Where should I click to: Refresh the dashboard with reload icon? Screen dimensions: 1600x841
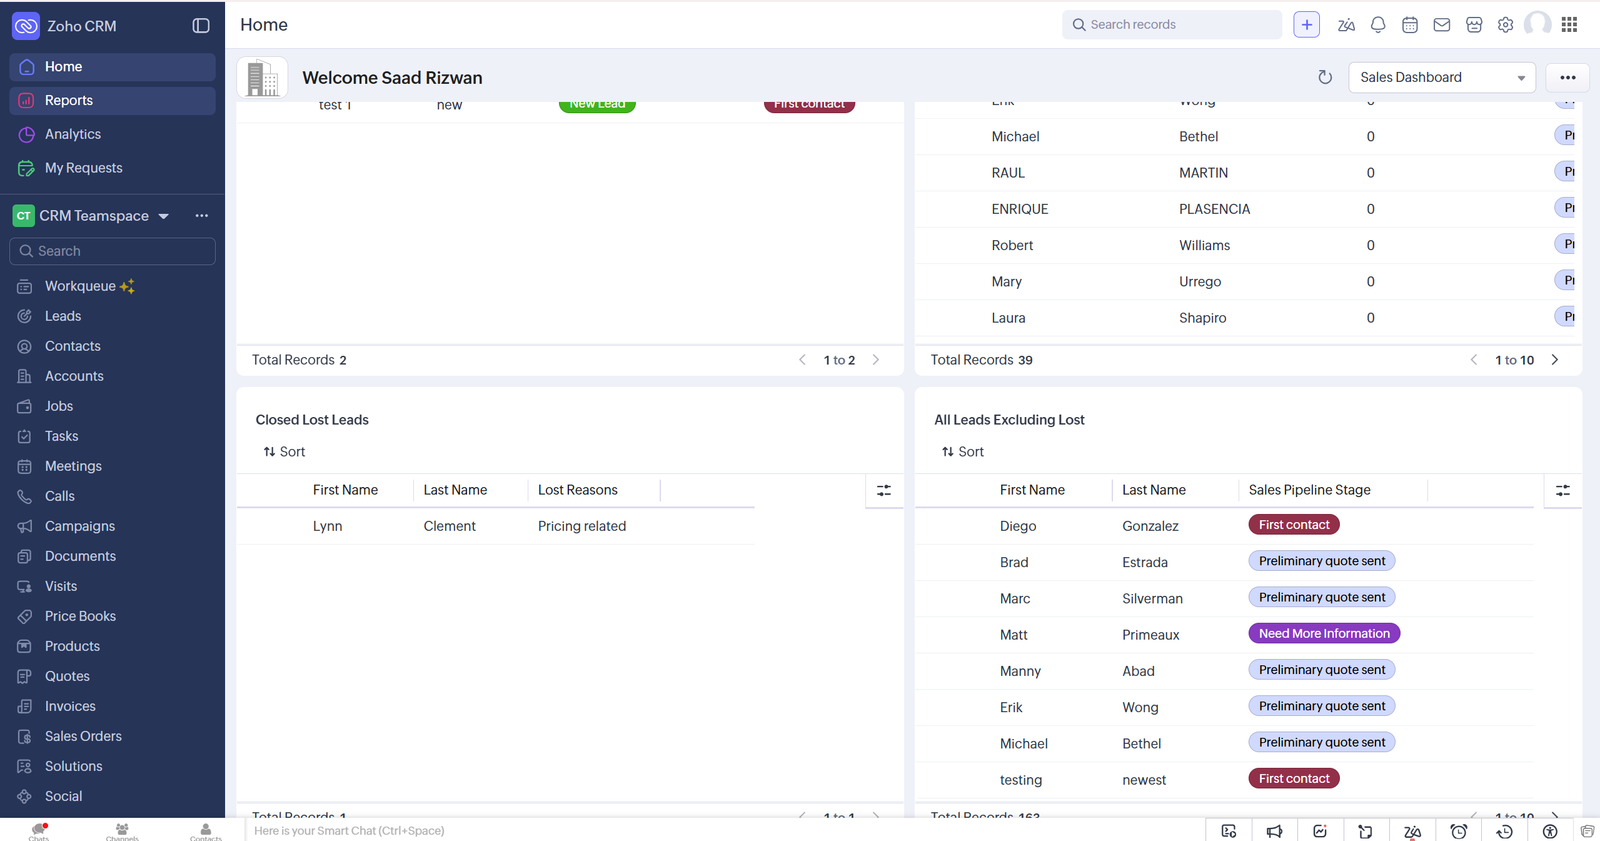[x=1325, y=77]
